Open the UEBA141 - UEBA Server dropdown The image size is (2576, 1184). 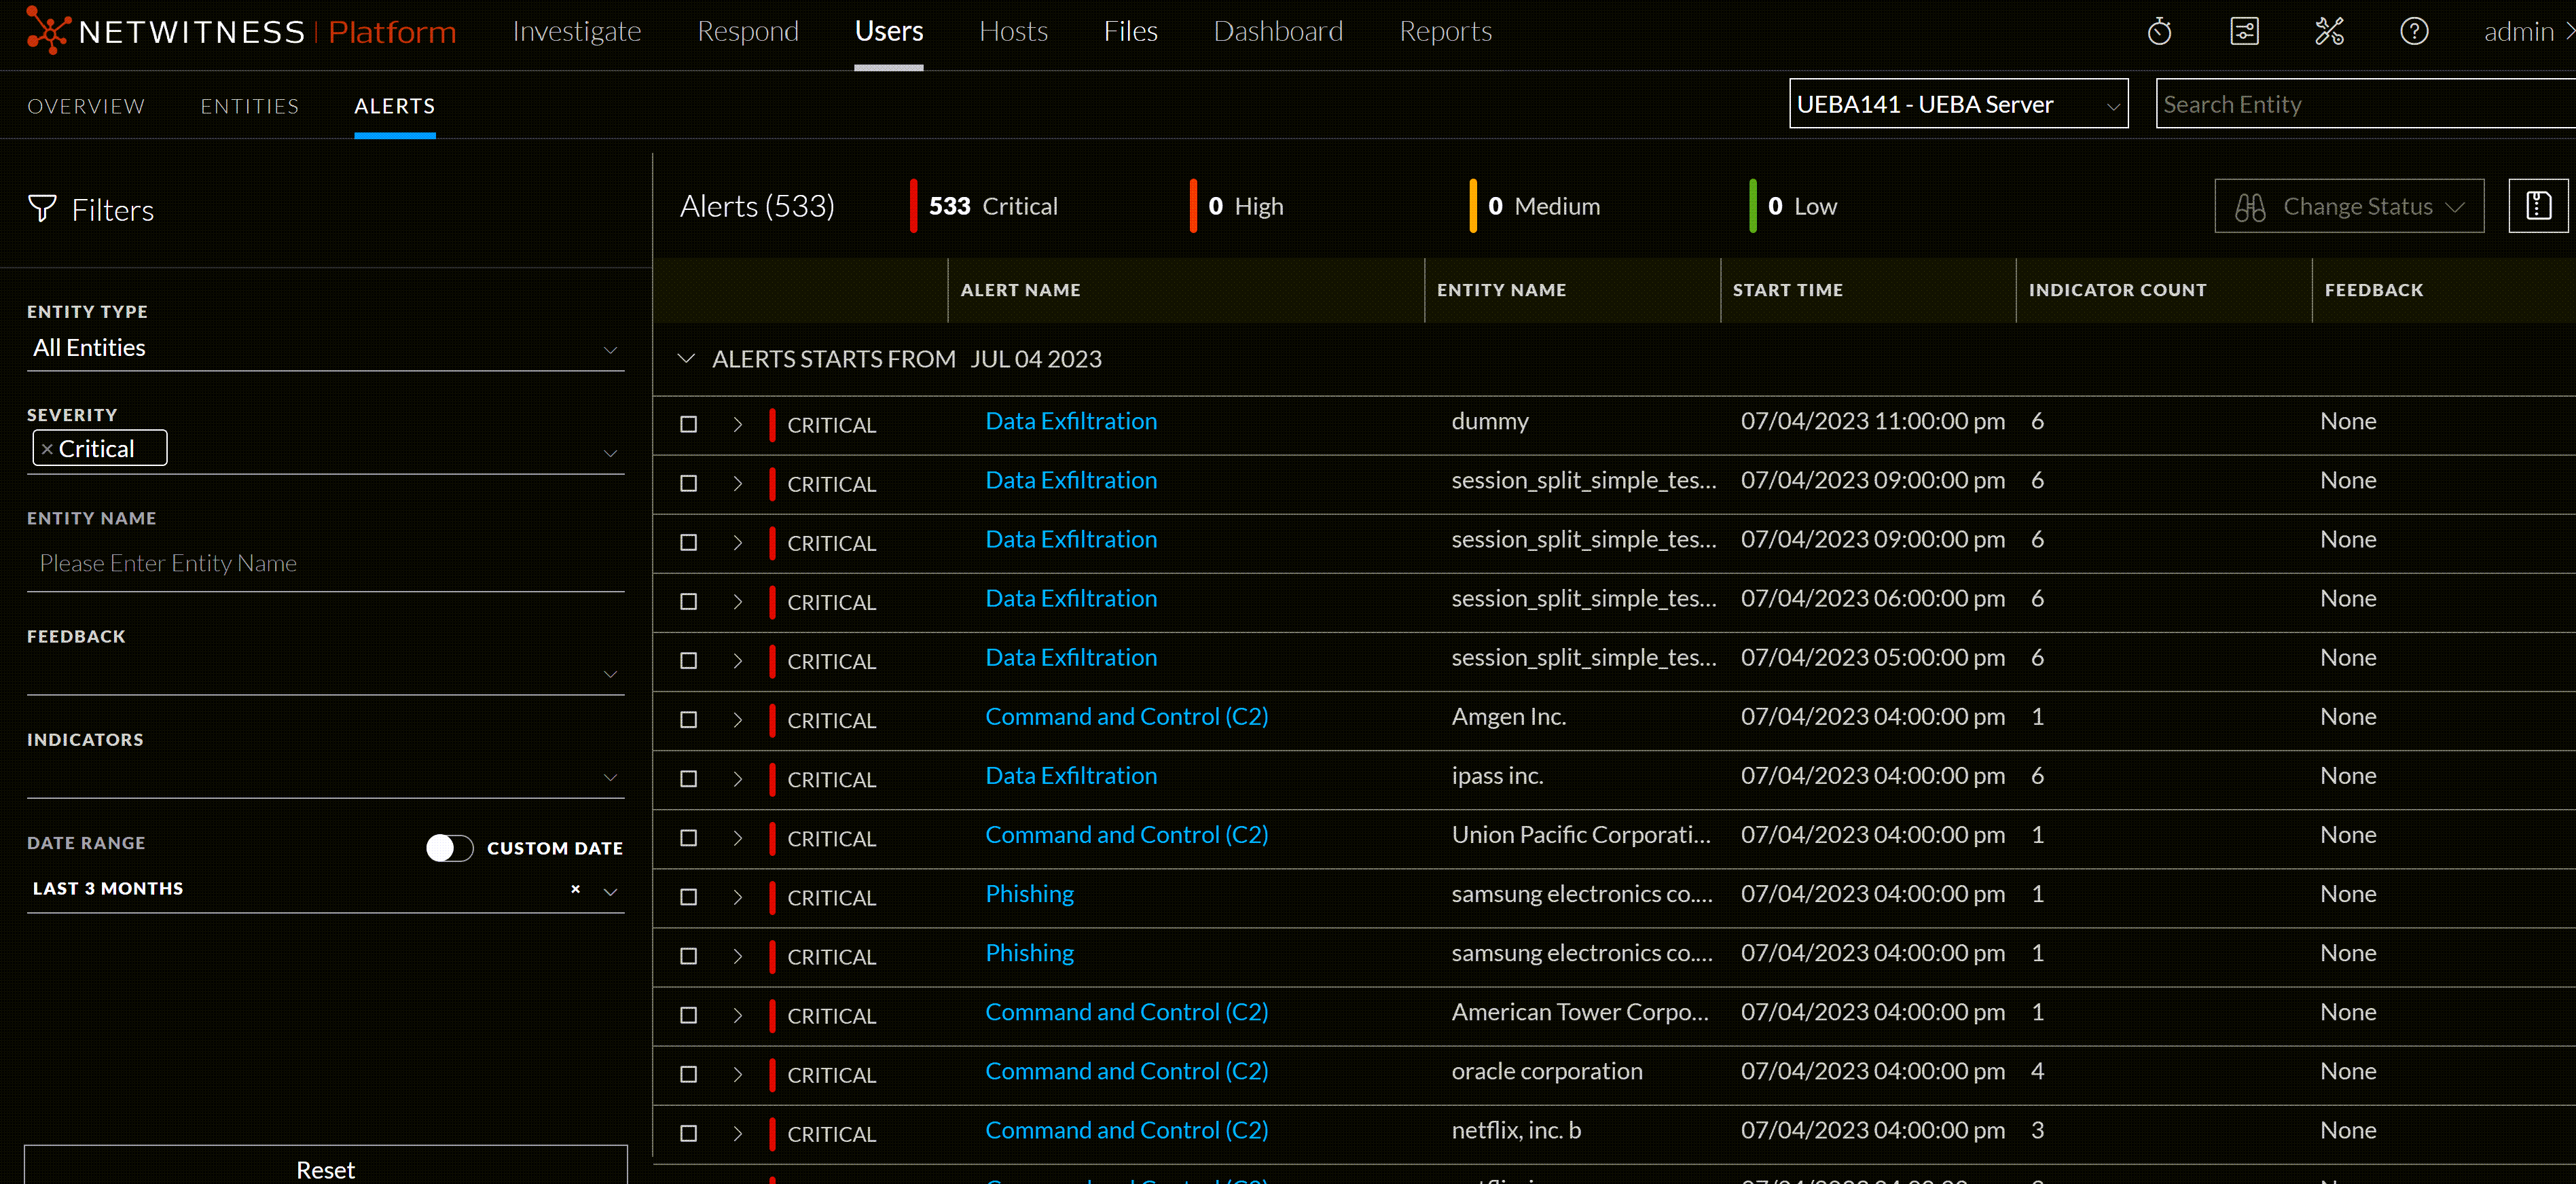[x=1957, y=103]
